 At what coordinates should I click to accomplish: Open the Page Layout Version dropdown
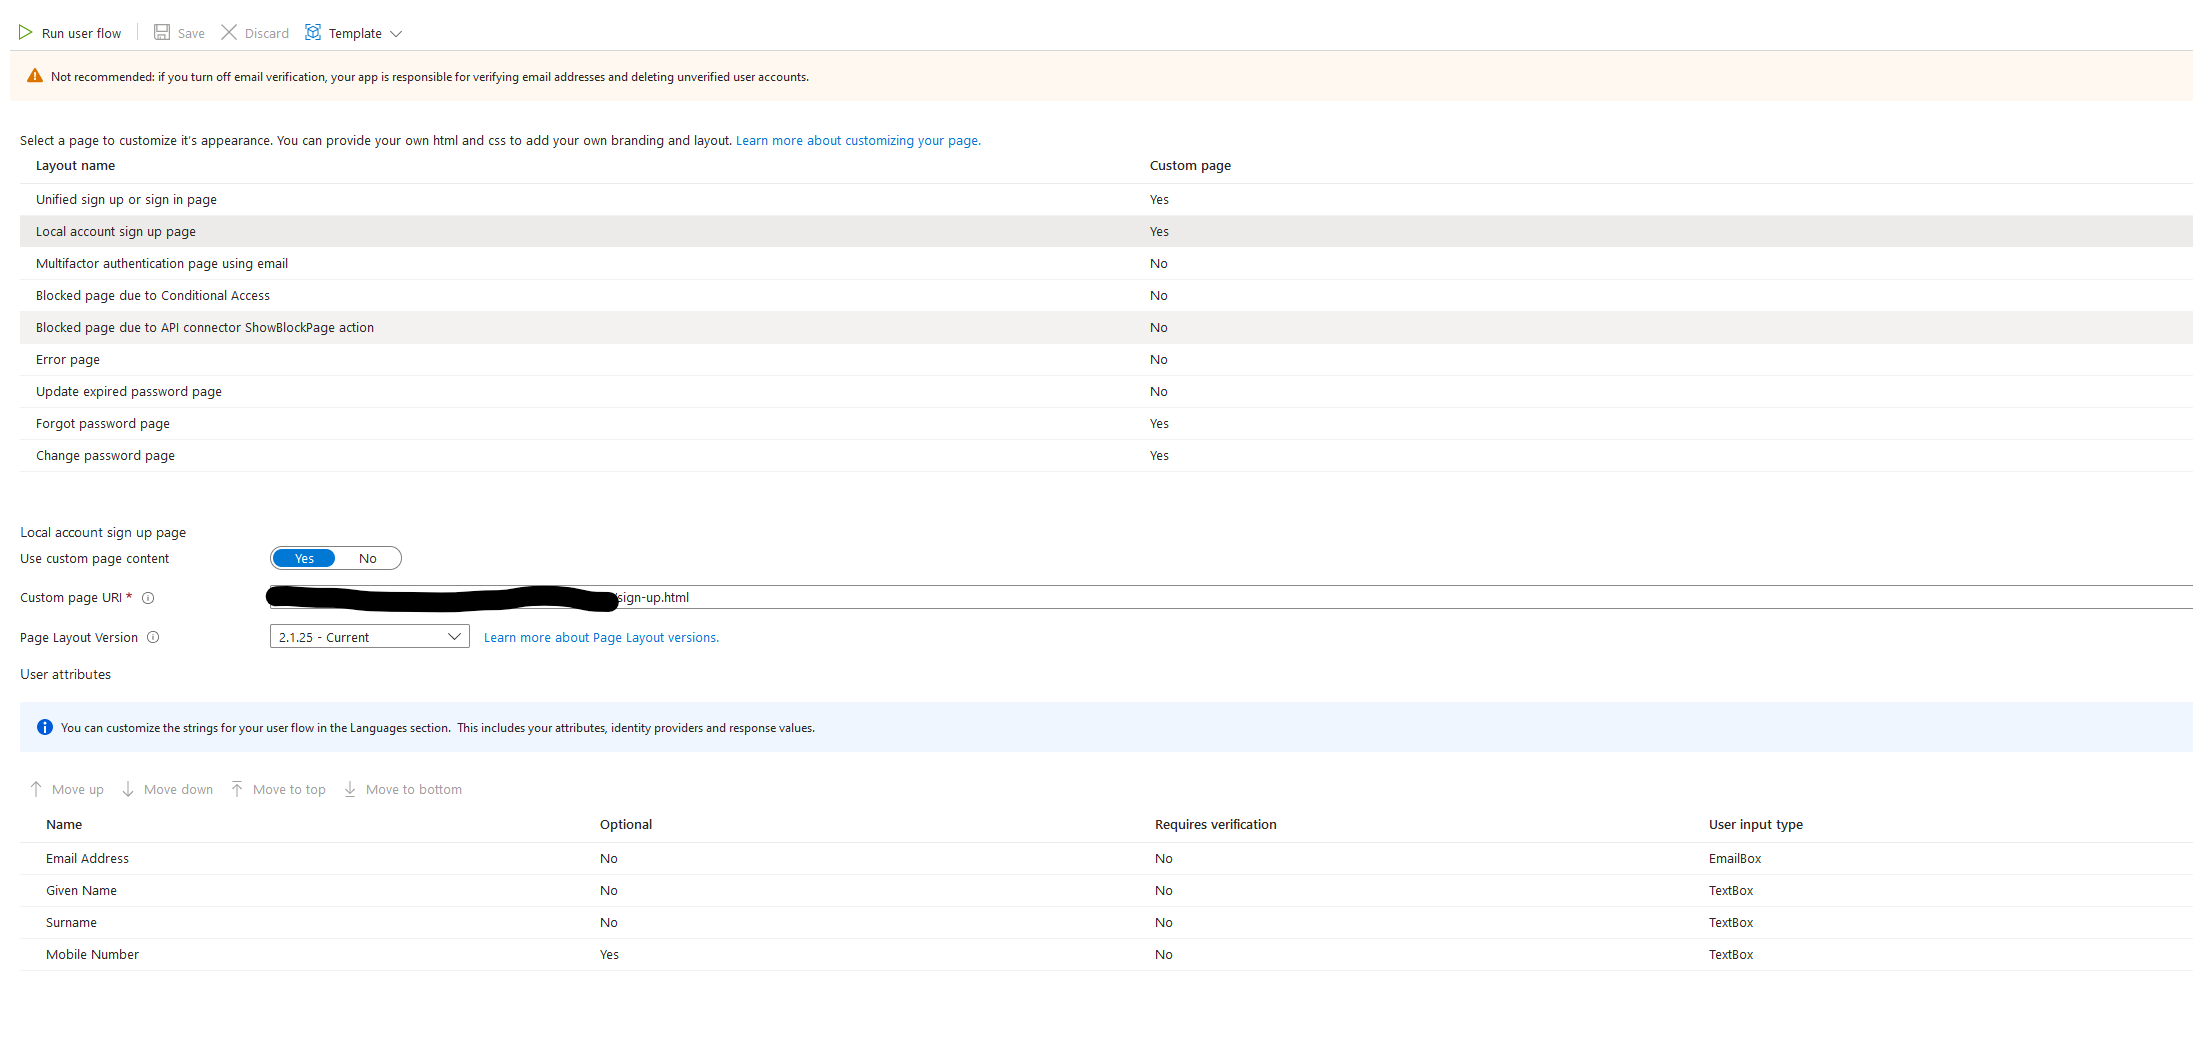pyautogui.click(x=455, y=636)
